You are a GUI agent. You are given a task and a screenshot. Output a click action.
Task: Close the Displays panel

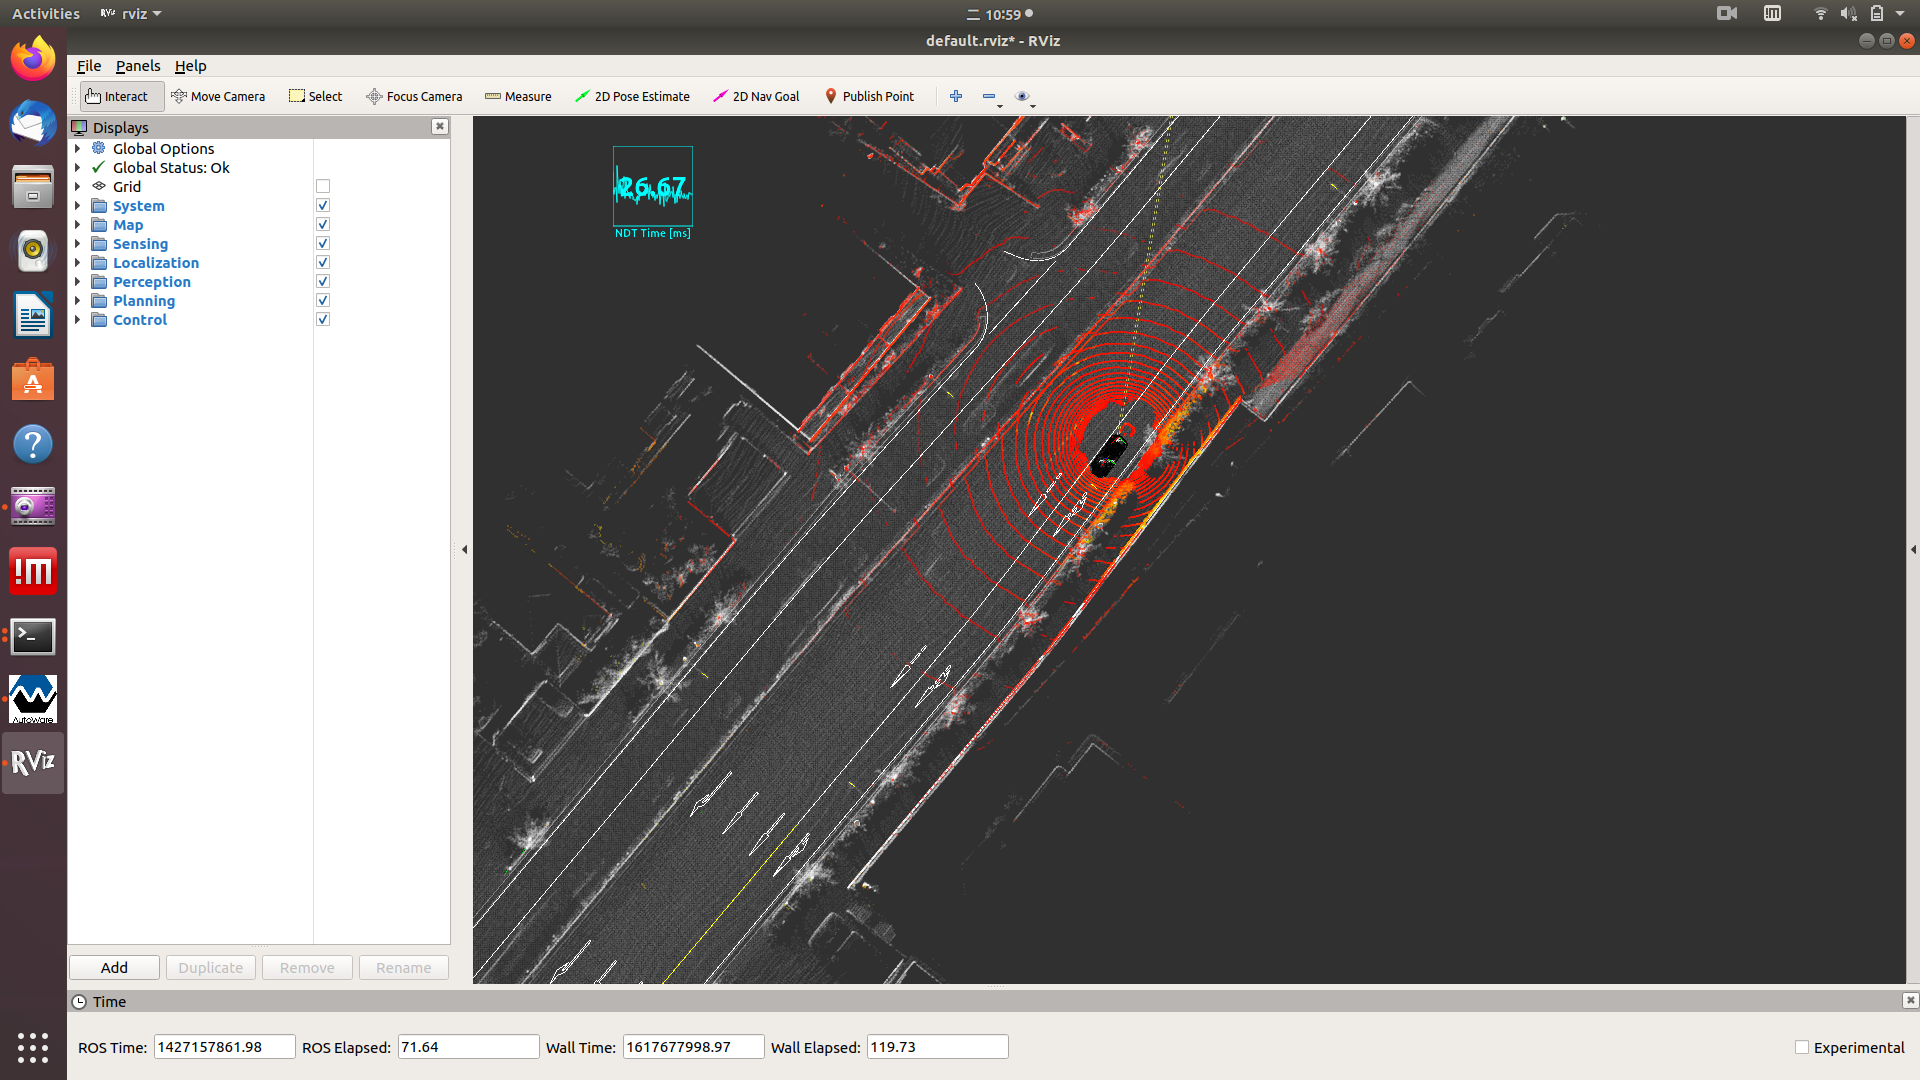point(439,126)
